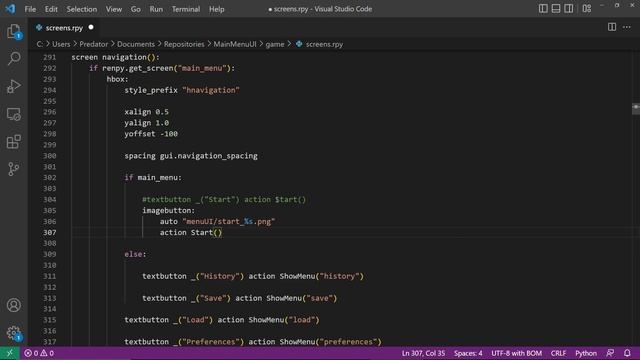Click the screens.rpy breadcrumb segment
Image resolution: width=640 pixels, height=360 pixels.
324,44
